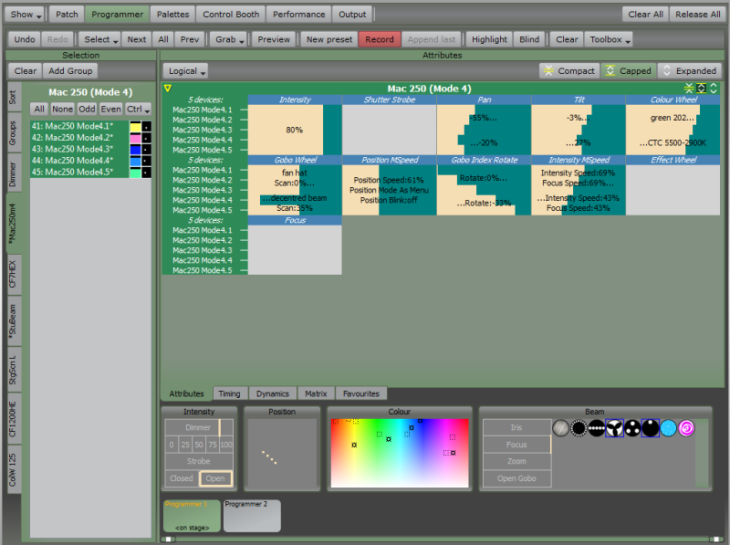Toggle Blind mode
Screen dimensions: 730x545
coord(529,40)
